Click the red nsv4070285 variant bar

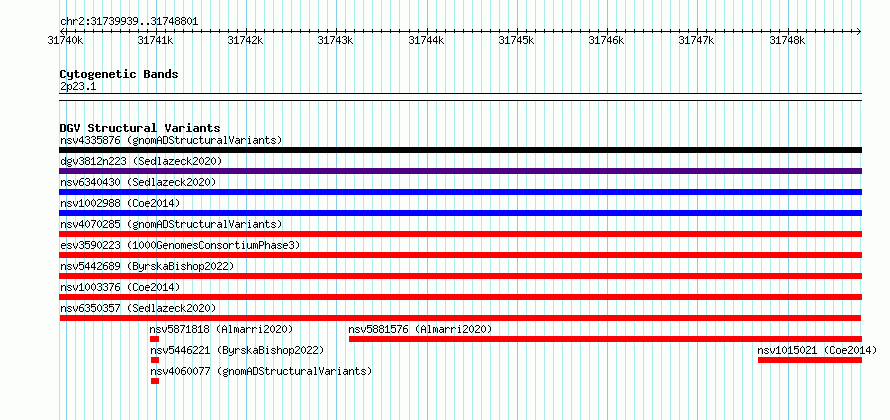pos(460,234)
